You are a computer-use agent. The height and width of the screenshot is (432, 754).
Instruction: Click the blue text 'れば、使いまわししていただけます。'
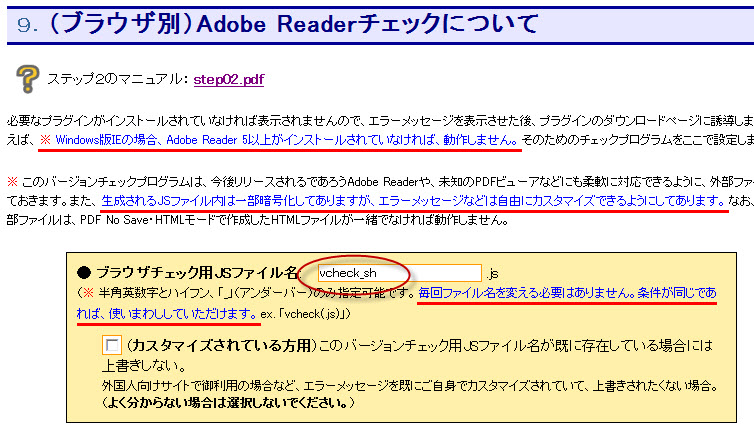click(x=168, y=314)
